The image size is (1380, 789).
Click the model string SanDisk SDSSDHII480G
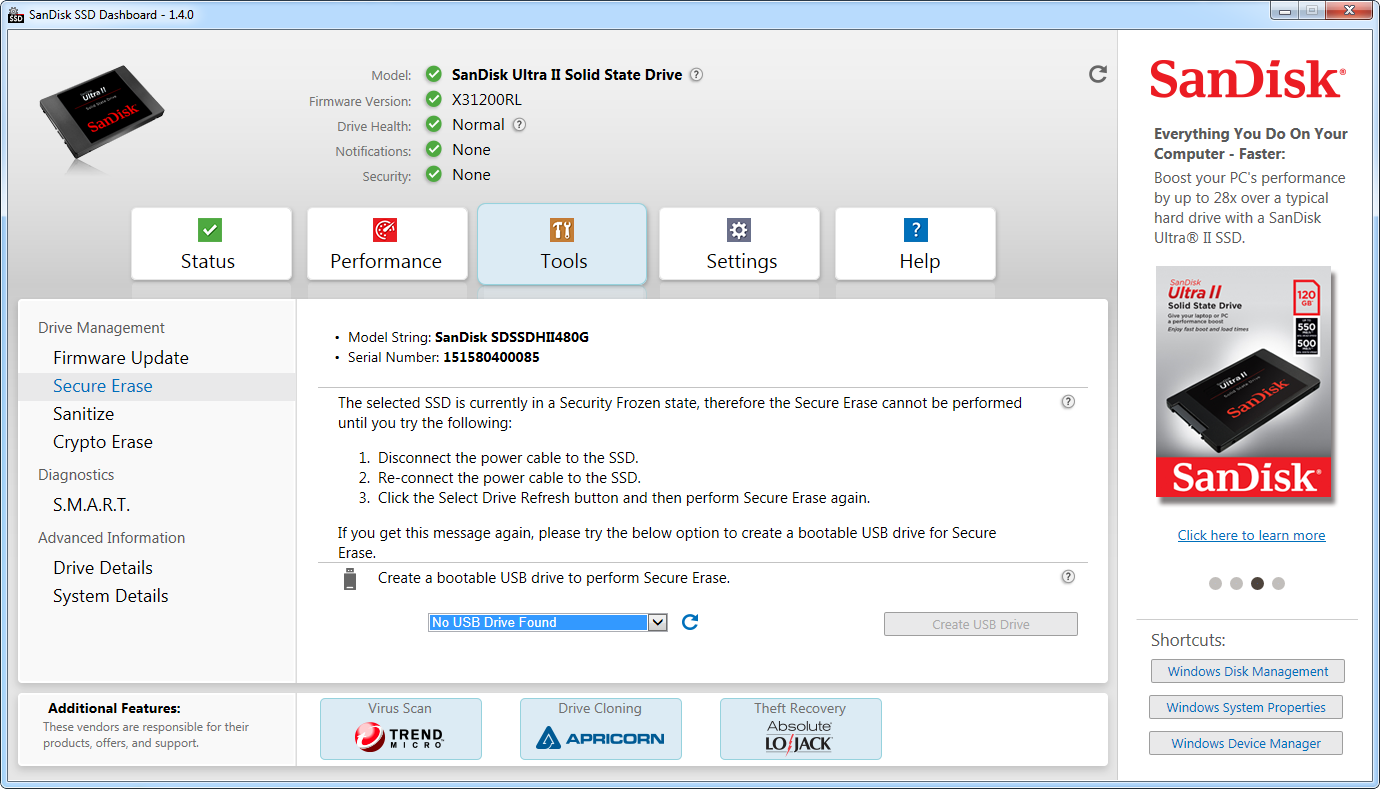point(512,337)
